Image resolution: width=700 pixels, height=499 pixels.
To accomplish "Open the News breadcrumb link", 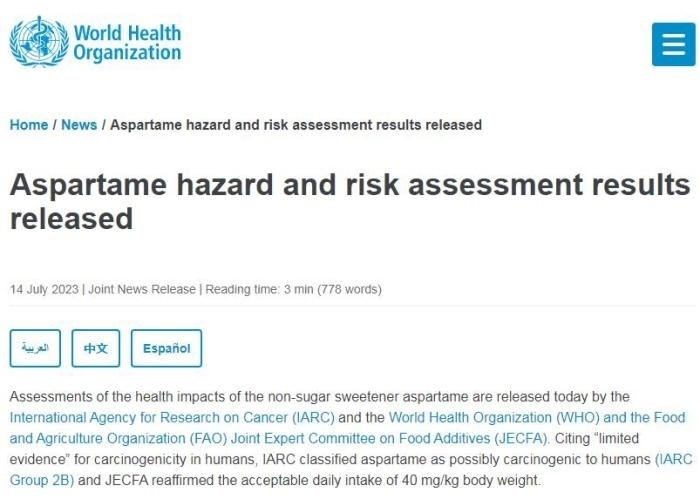I will point(79,125).
